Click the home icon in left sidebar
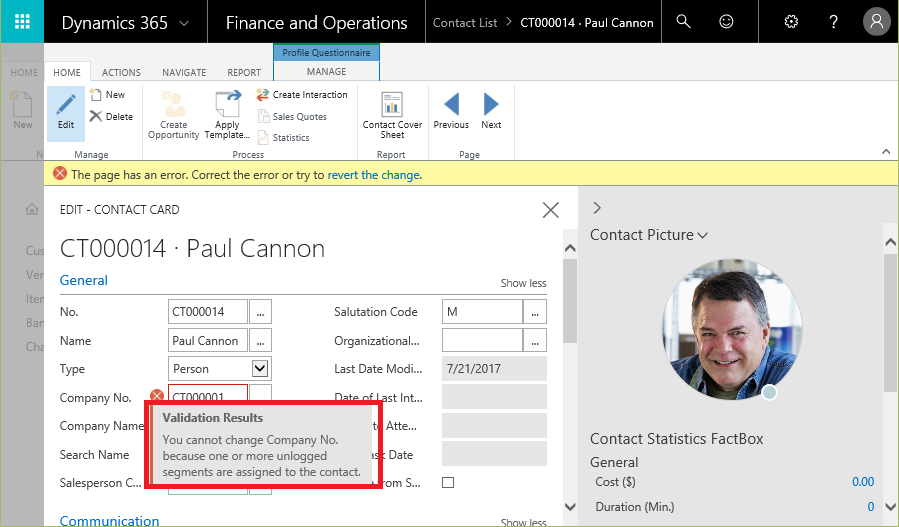Image resolution: width=899 pixels, height=527 pixels. 32,209
